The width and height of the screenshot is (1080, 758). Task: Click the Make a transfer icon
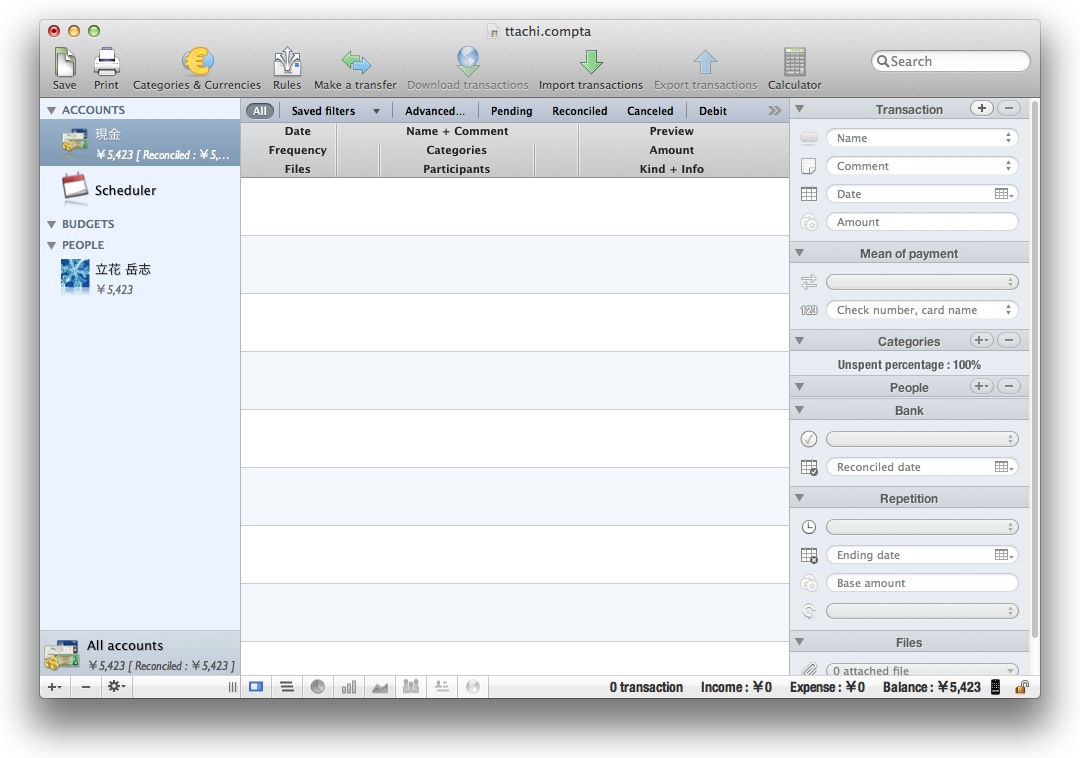[355, 63]
